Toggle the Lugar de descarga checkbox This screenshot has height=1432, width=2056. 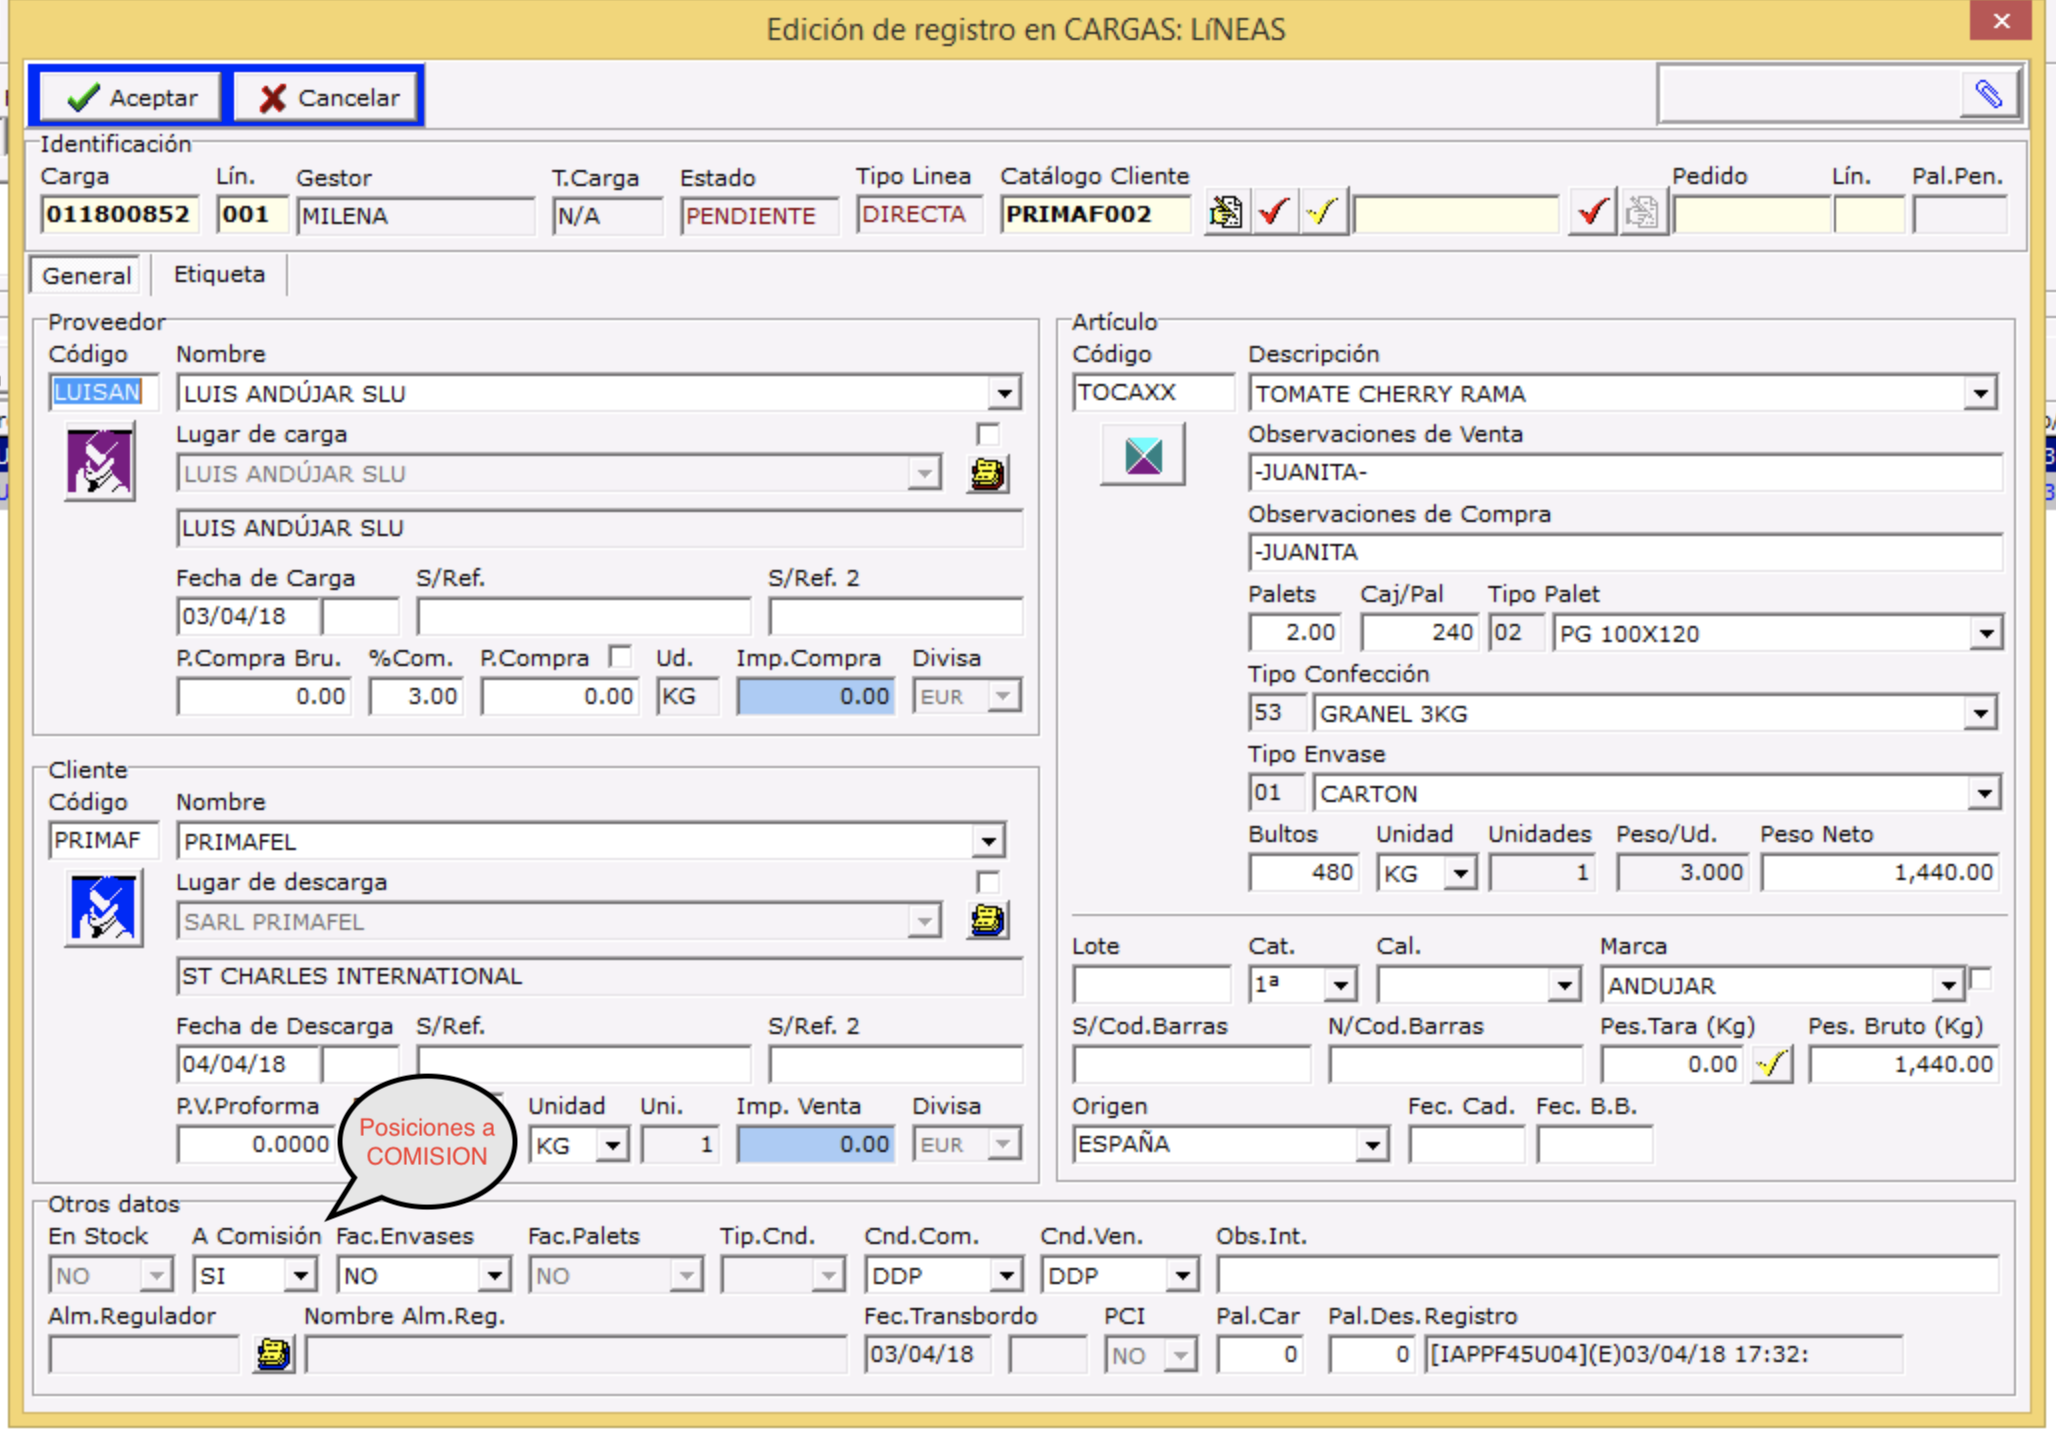[988, 881]
